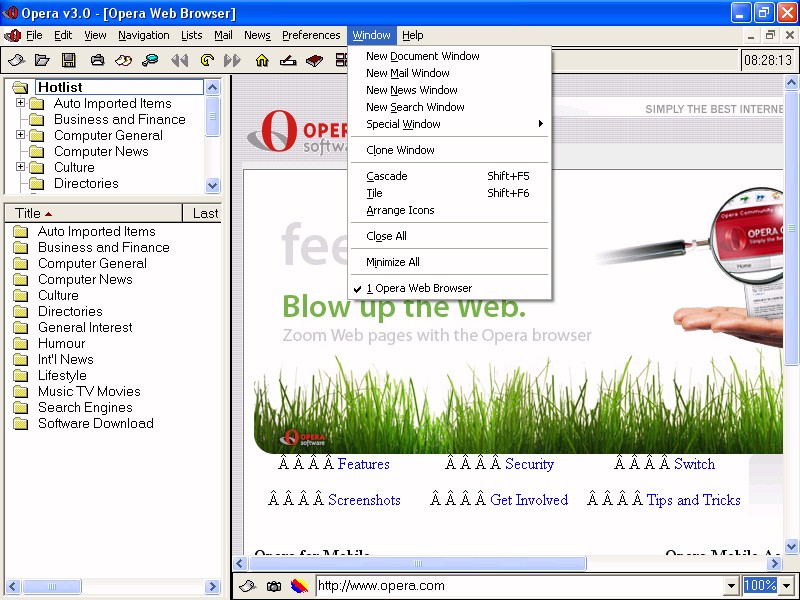Choose Minimize All in the Window menu

[x=450, y=262]
